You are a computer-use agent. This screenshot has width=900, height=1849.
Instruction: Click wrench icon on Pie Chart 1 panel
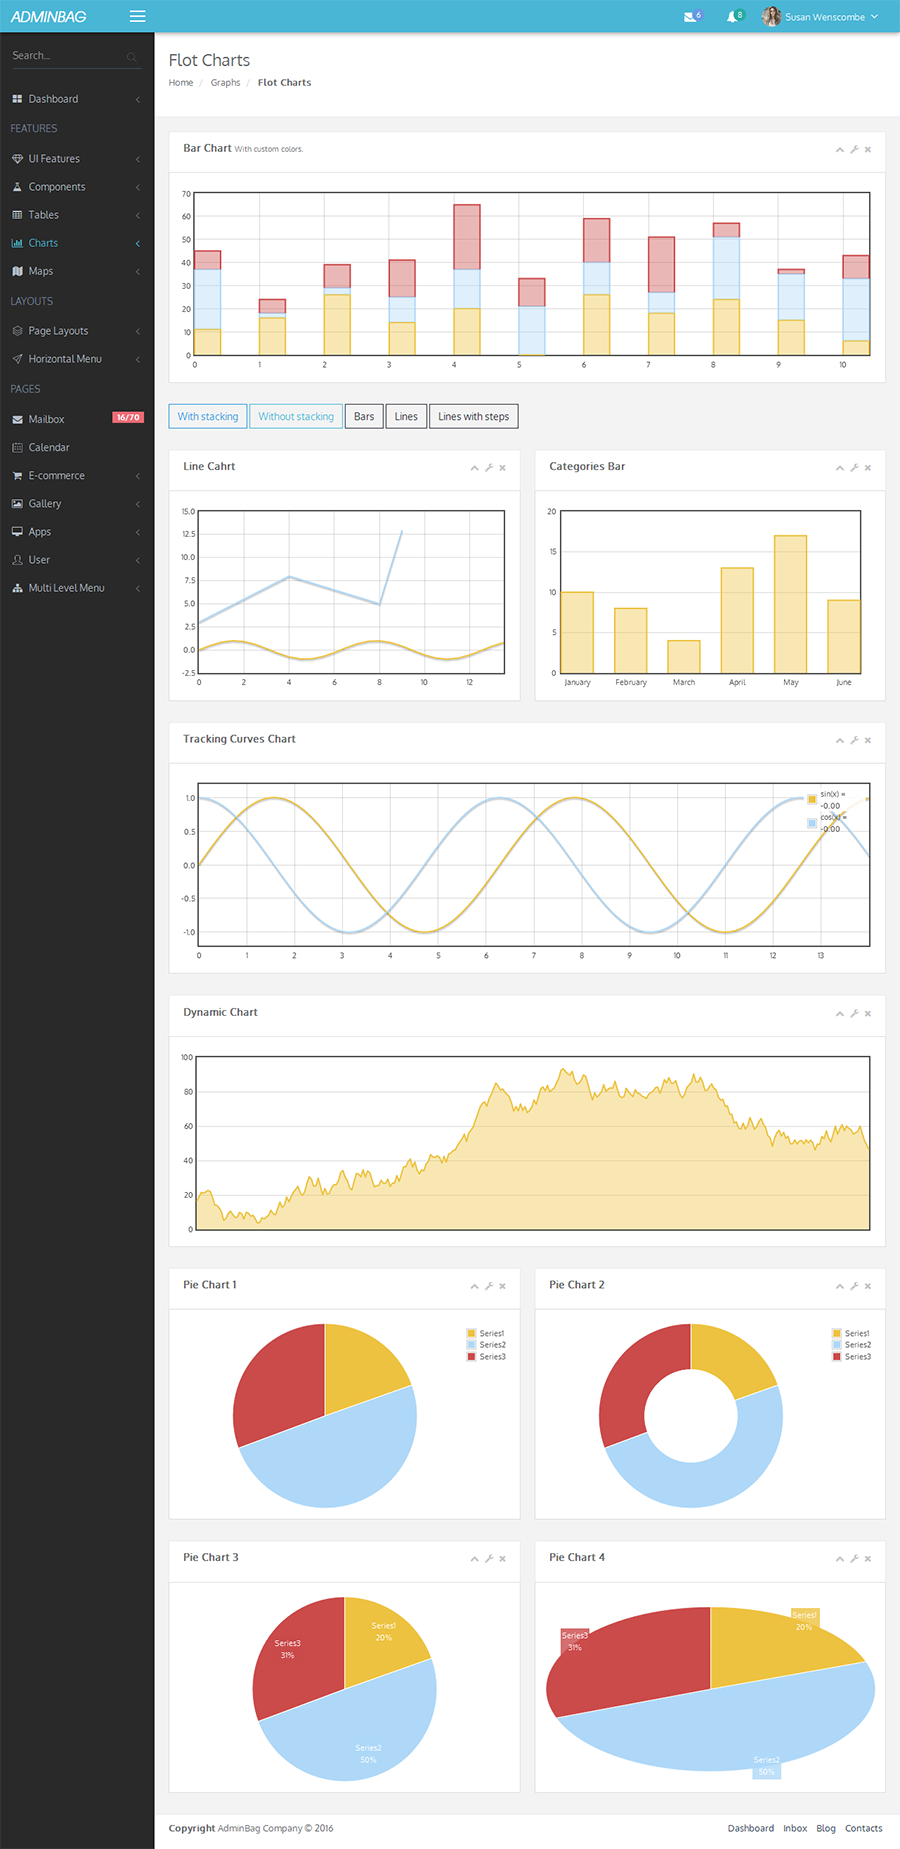(489, 1286)
